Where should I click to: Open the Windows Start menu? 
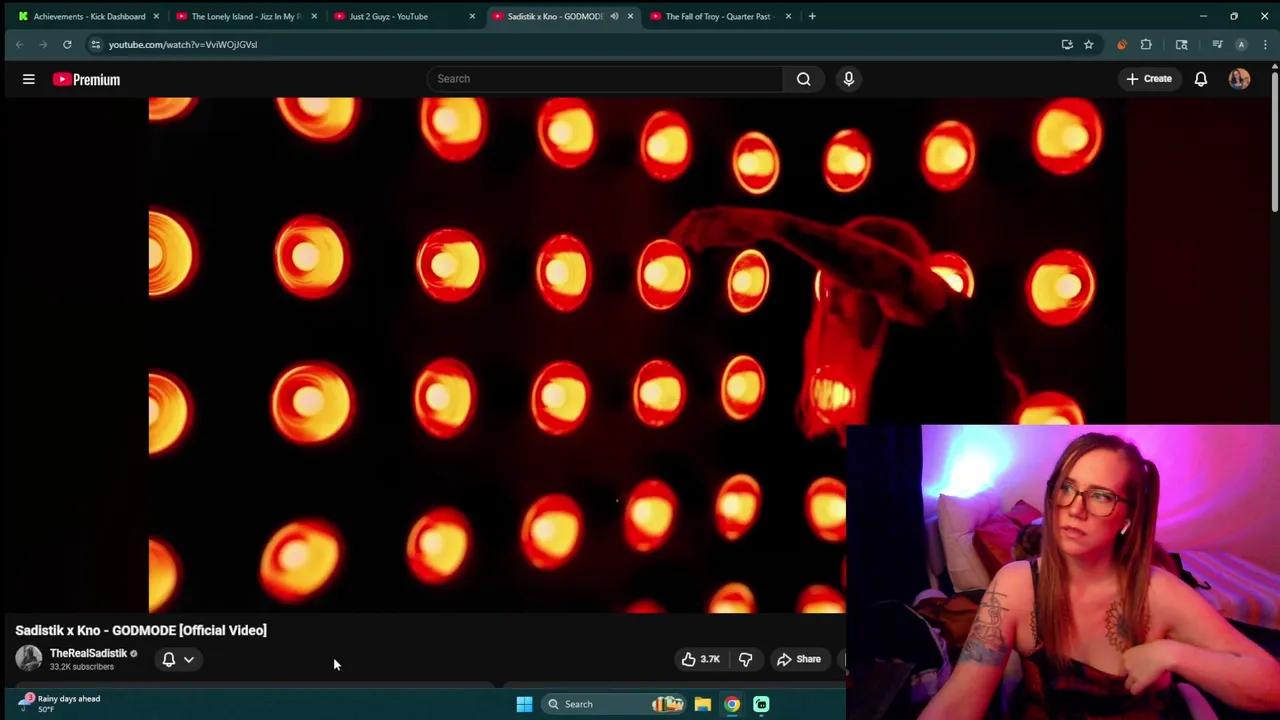(x=524, y=704)
